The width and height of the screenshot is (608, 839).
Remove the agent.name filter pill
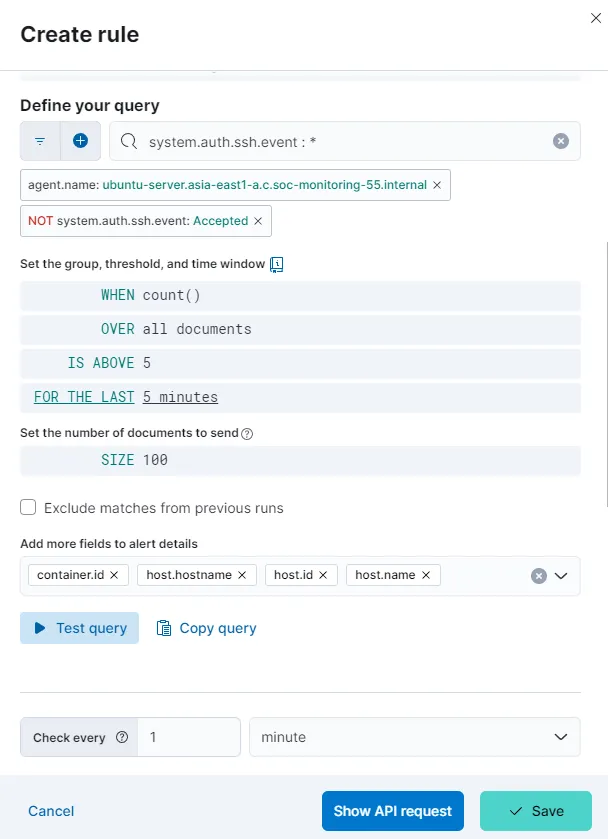point(437,185)
